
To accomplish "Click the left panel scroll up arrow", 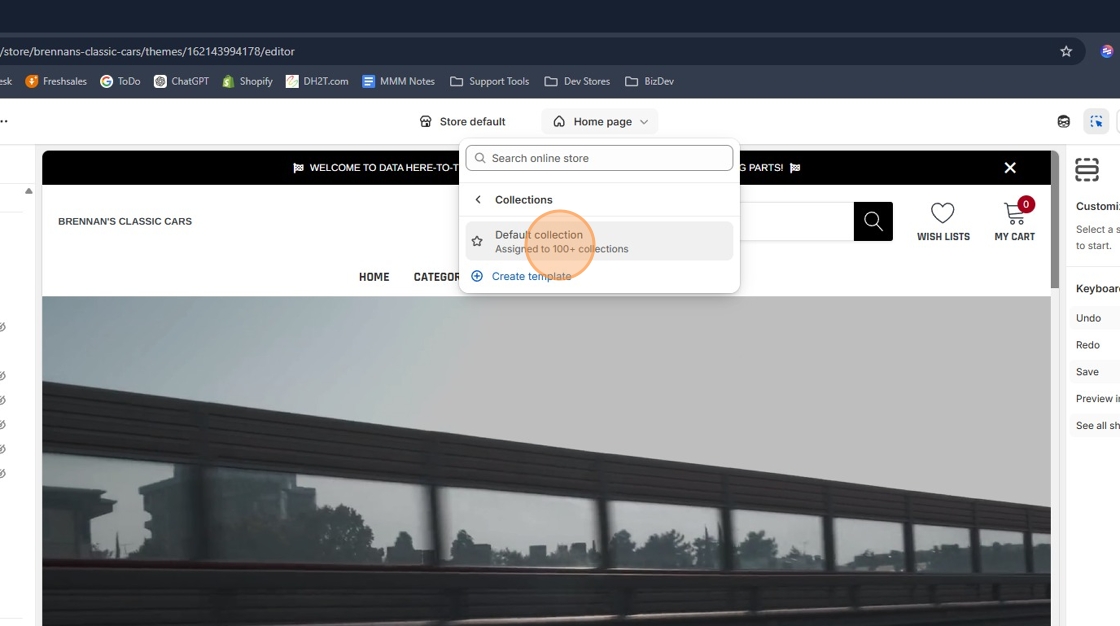I will coord(29,191).
